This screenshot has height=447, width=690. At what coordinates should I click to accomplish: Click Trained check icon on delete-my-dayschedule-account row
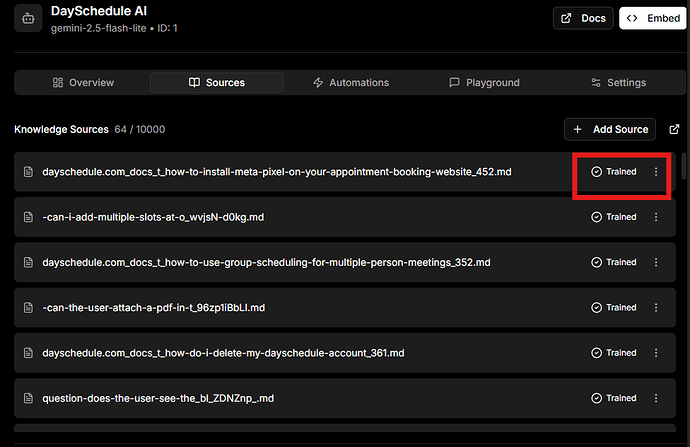coord(596,353)
